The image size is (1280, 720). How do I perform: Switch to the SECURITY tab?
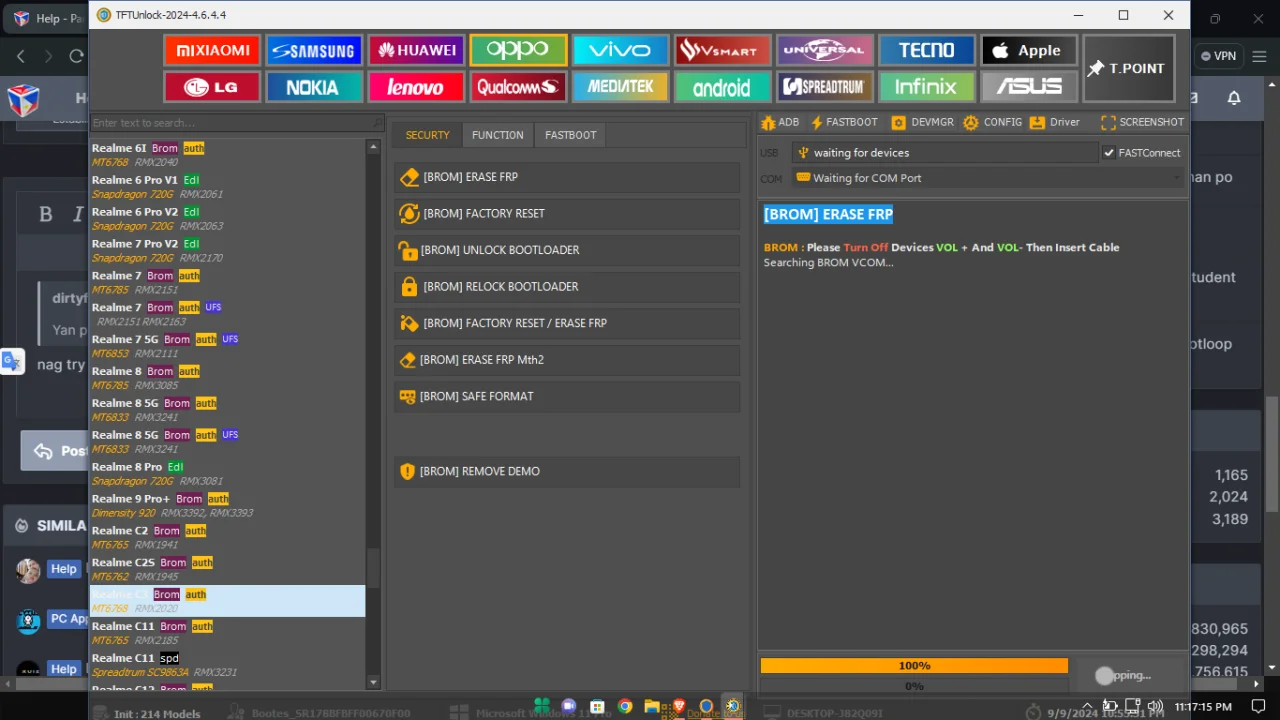(x=427, y=135)
